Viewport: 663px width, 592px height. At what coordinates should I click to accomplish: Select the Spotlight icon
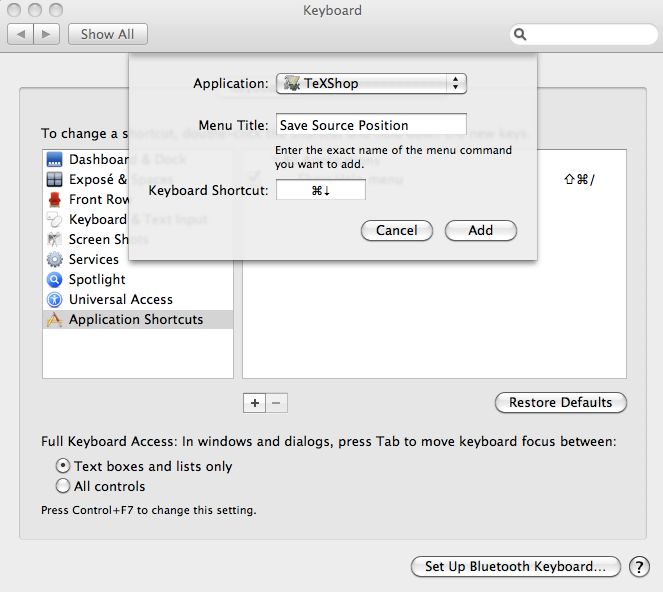[x=54, y=279]
